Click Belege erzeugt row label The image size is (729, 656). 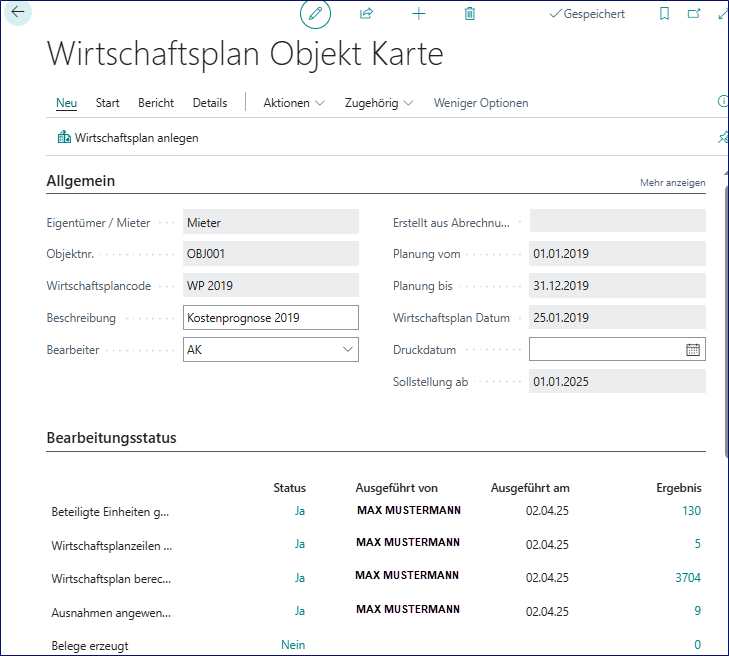(x=90, y=646)
